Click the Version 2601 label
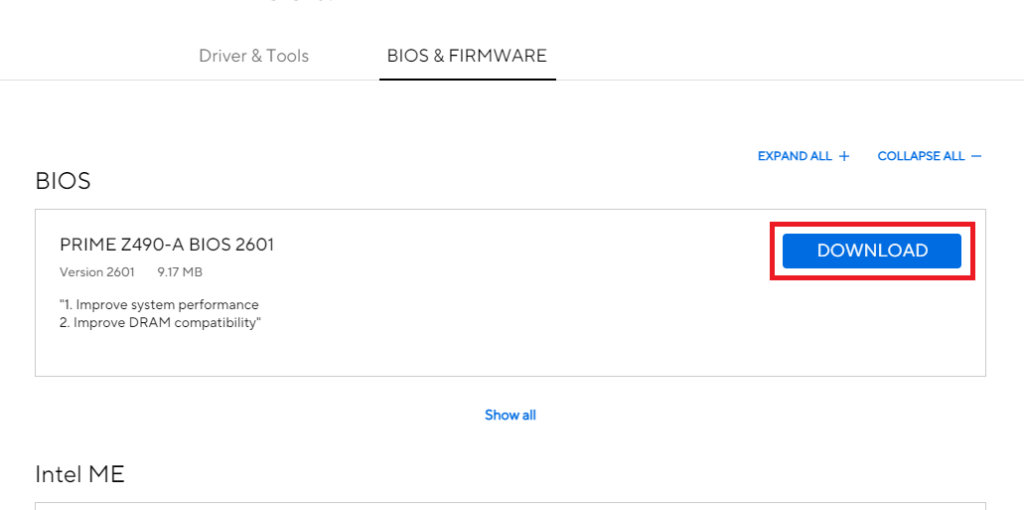This screenshot has height=510, width=1024. [x=97, y=272]
